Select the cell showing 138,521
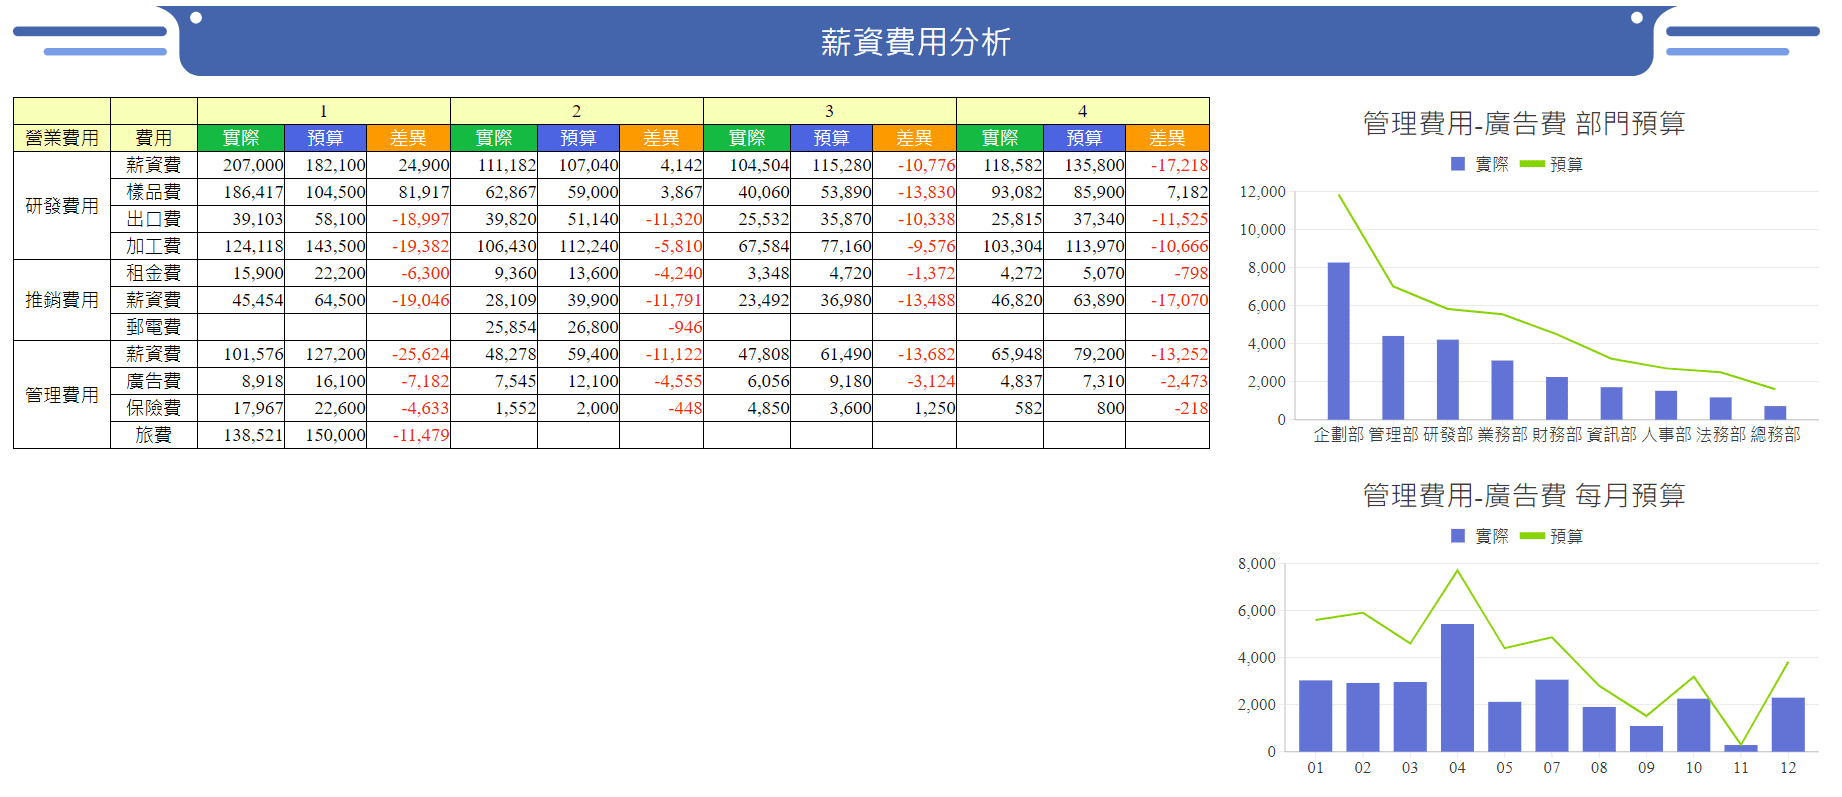 pyautogui.click(x=241, y=435)
